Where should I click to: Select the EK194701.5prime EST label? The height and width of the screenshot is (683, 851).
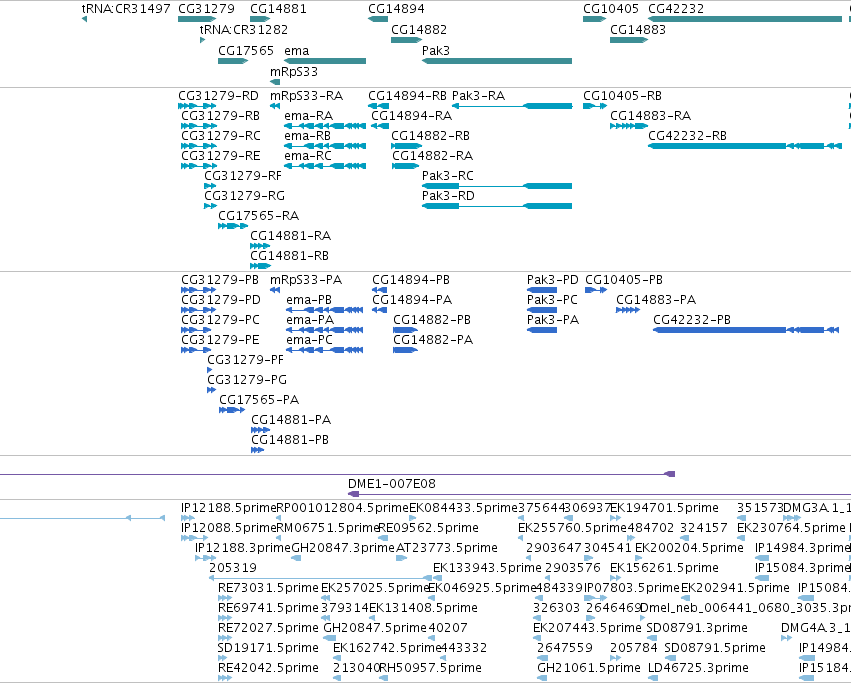[664, 508]
